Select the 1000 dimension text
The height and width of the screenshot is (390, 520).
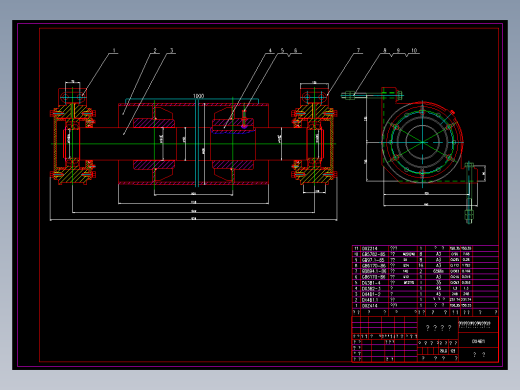pyautogui.click(x=198, y=96)
